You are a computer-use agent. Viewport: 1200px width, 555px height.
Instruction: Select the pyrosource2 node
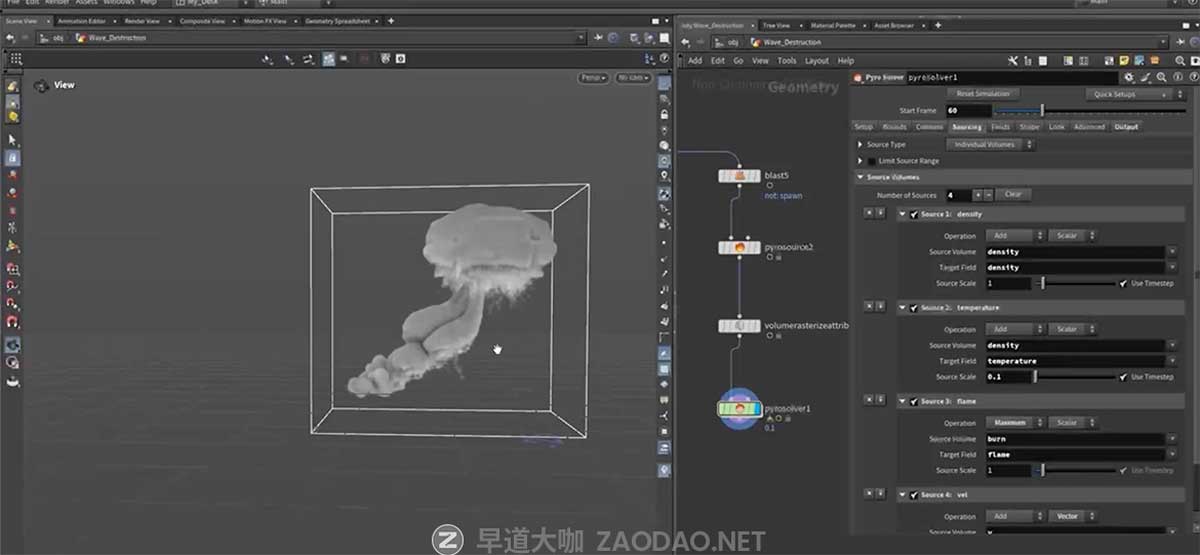pyautogui.click(x=738, y=247)
